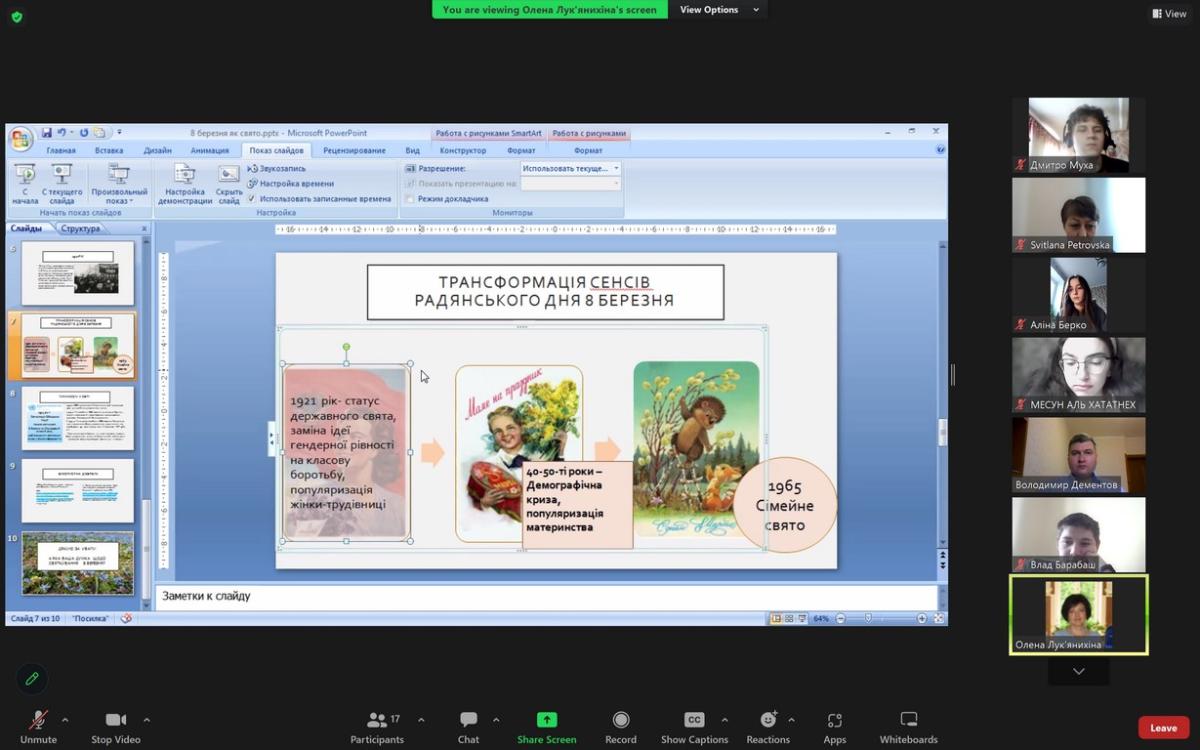The image size is (1200, 750).
Task: Open the Дизайн ribbon tab
Action: 157,150
